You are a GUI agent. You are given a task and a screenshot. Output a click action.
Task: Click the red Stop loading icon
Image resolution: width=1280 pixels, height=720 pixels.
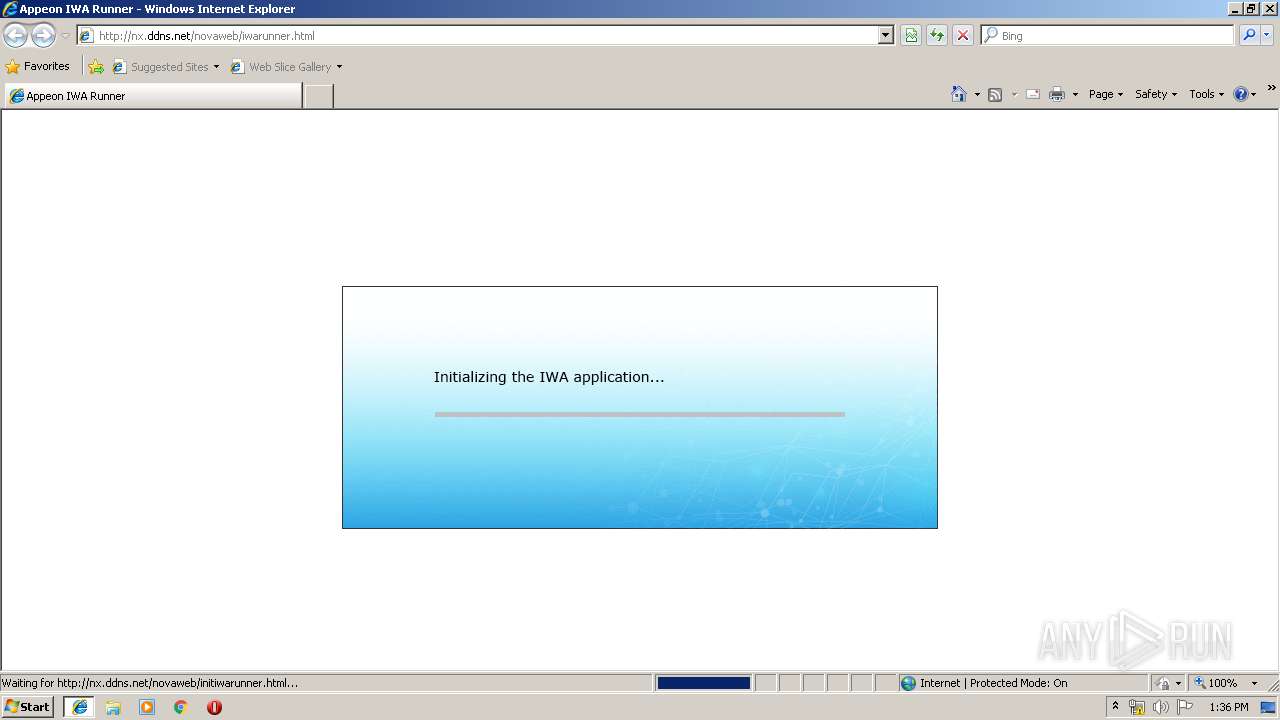[x=963, y=36]
